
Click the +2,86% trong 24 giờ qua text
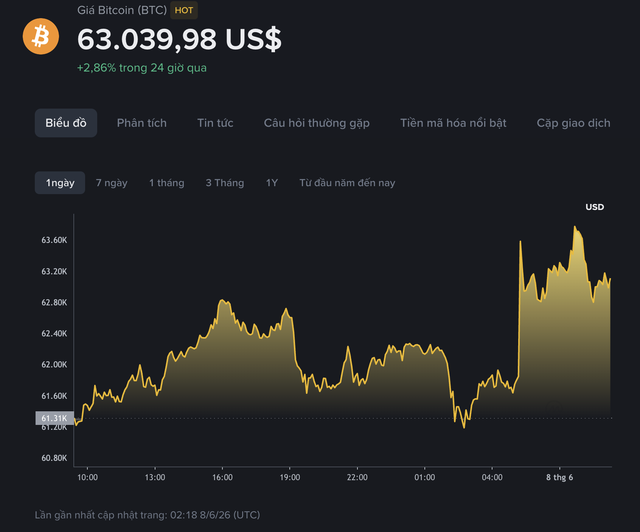[x=142, y=68]
